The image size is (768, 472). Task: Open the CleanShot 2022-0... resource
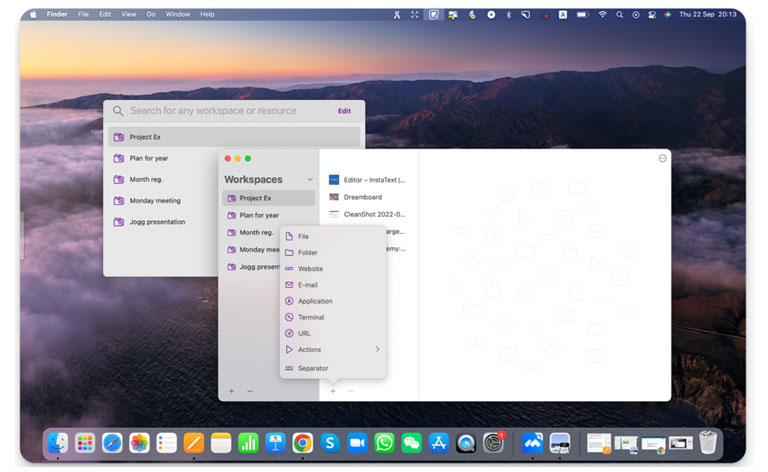coord(367,214)
